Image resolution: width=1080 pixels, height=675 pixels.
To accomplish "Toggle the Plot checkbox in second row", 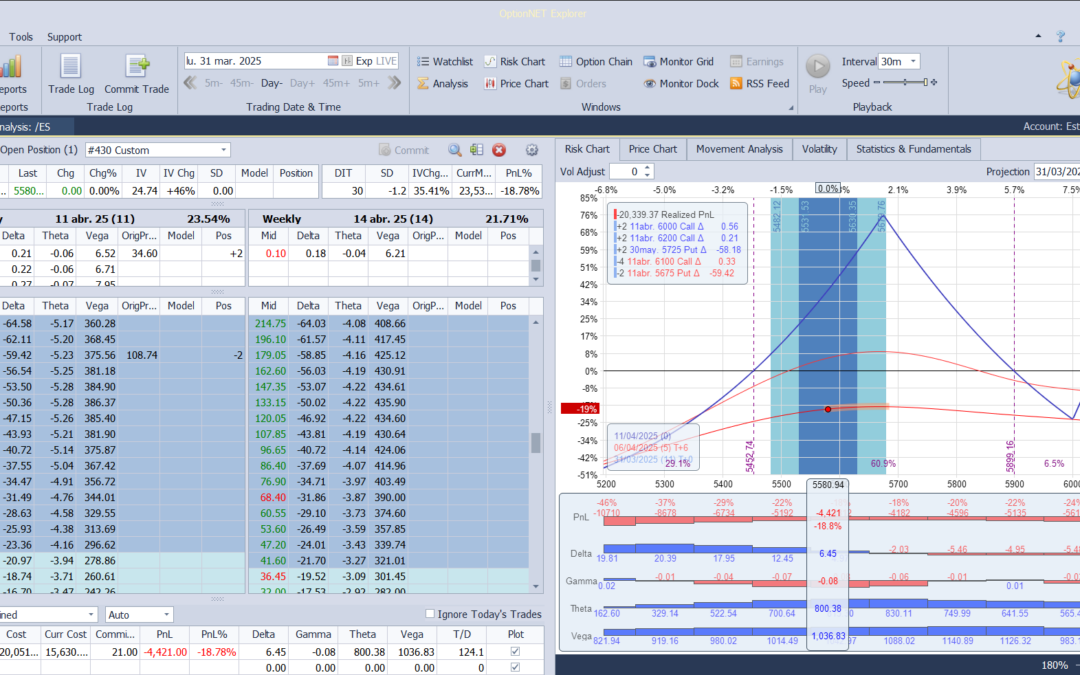I will pos(516,667).
